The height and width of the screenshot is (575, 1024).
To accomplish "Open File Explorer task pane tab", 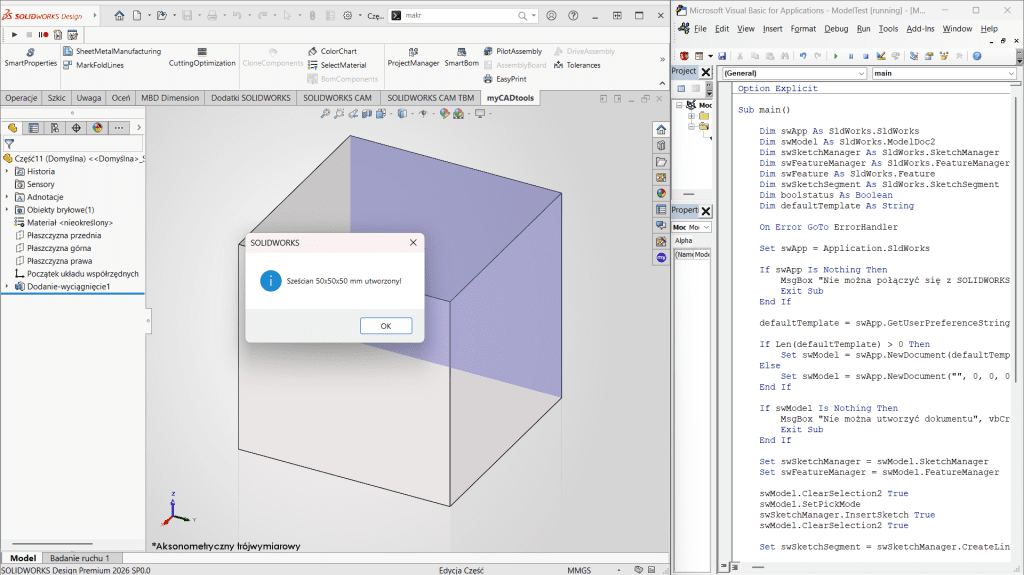I will pos(662,161).
